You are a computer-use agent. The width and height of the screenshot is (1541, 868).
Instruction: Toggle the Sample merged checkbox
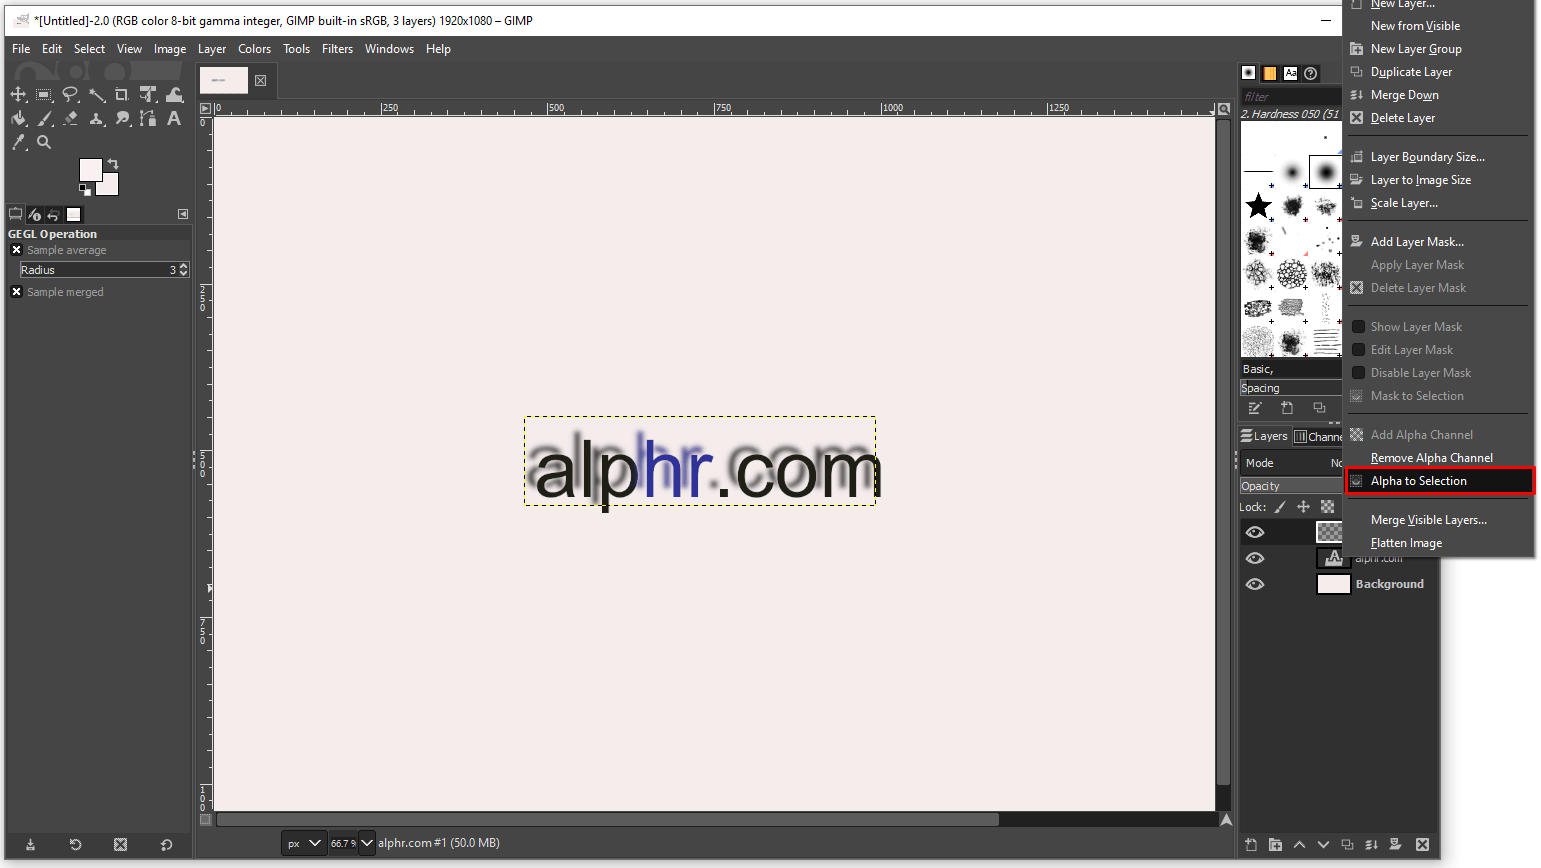point(16,292)
